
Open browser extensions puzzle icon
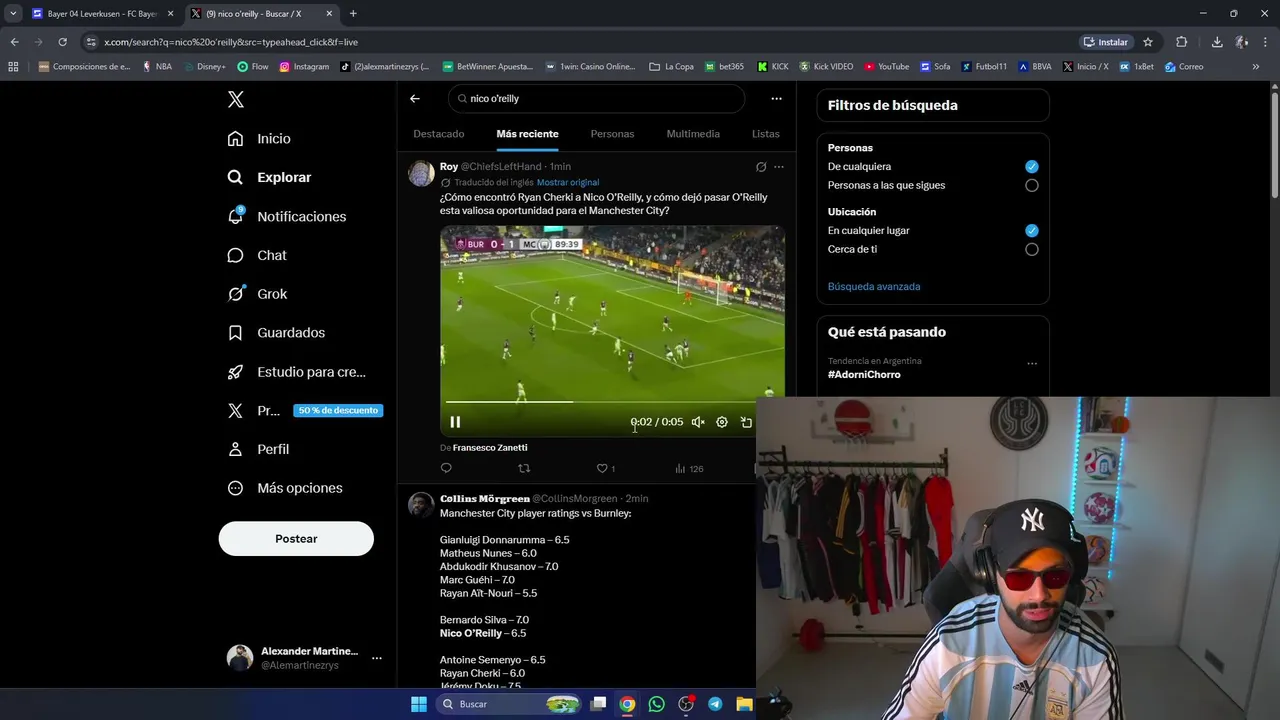click(x=1182, y=42)
